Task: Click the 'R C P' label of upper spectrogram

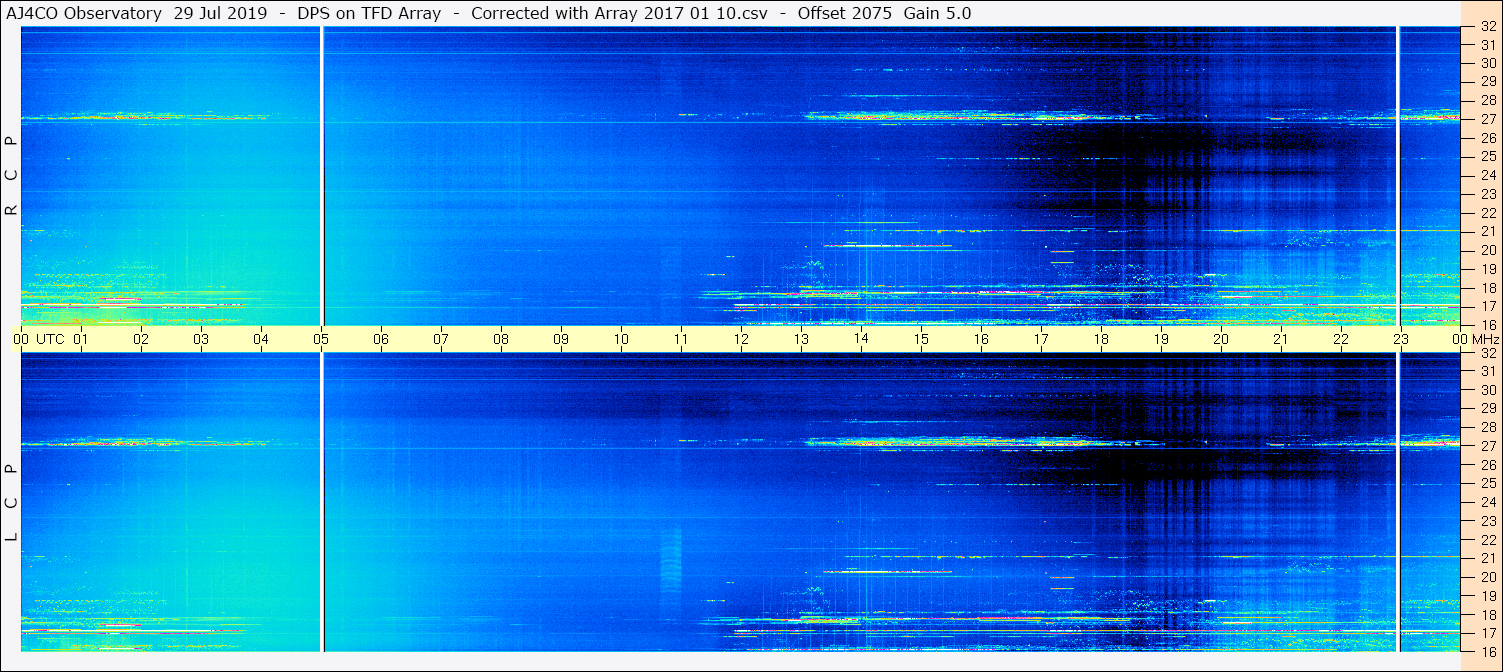Action: (11, 175)
